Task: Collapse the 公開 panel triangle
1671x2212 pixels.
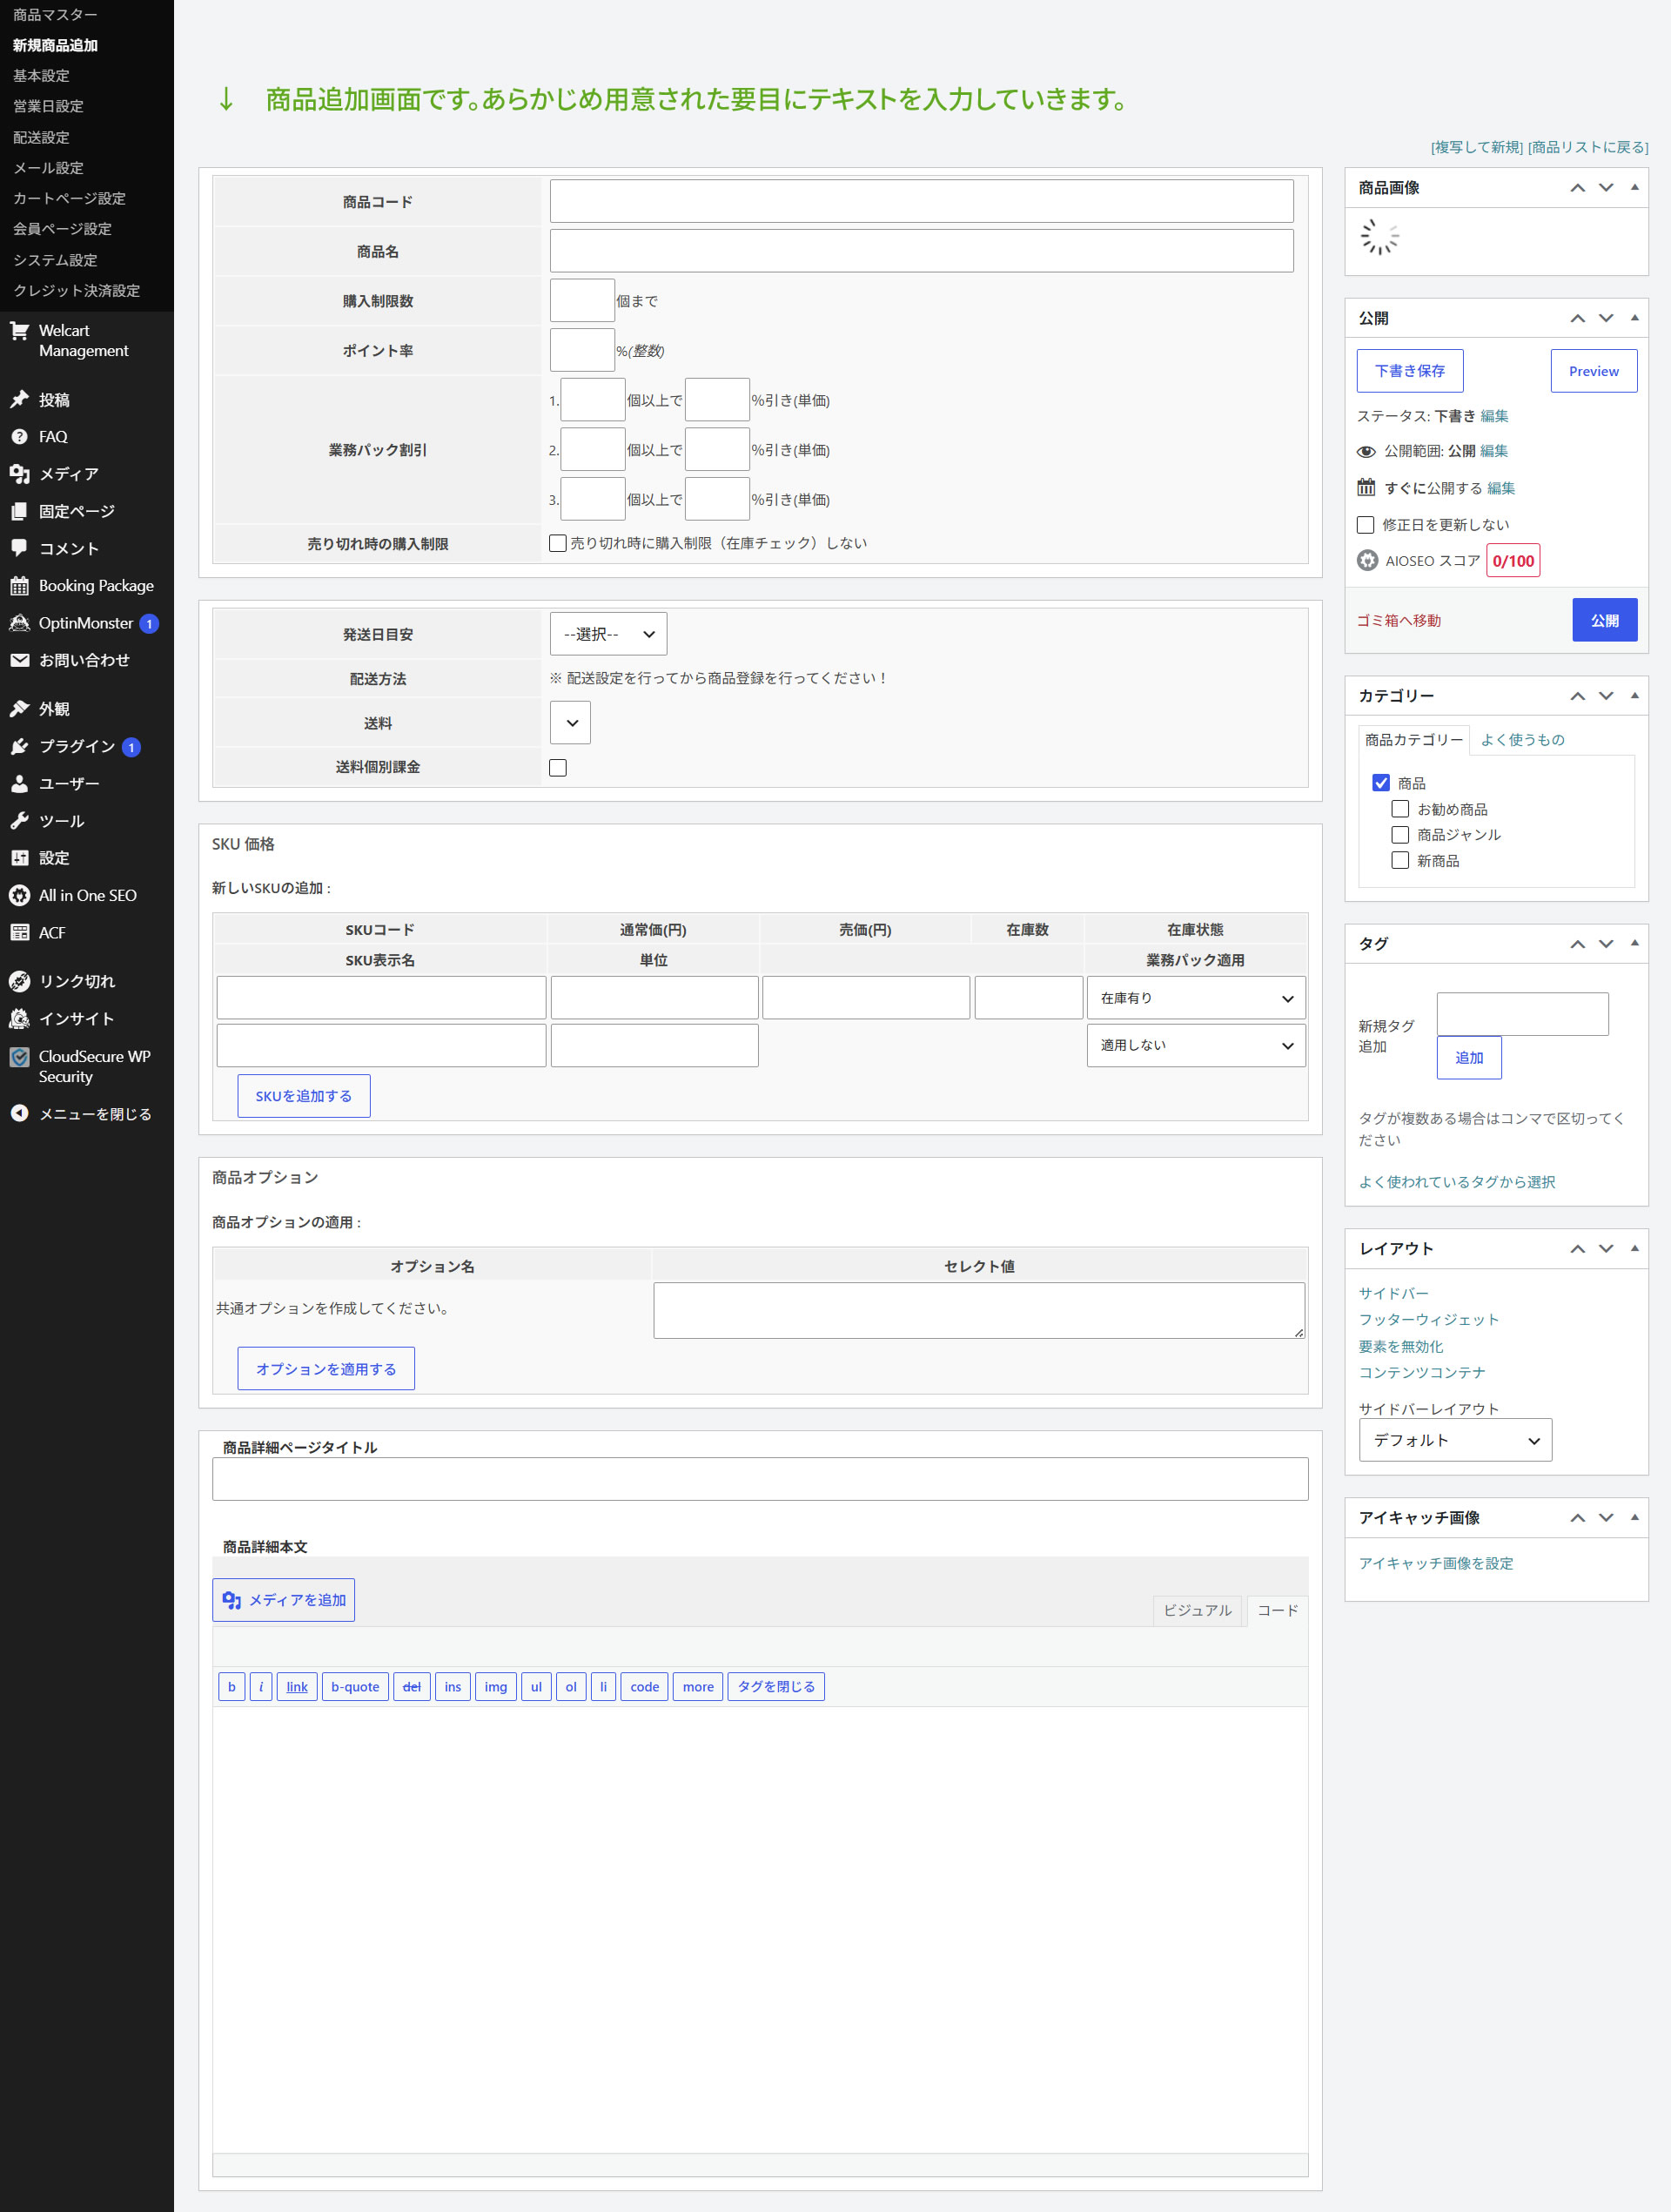Action: [x=1634, y=317]
